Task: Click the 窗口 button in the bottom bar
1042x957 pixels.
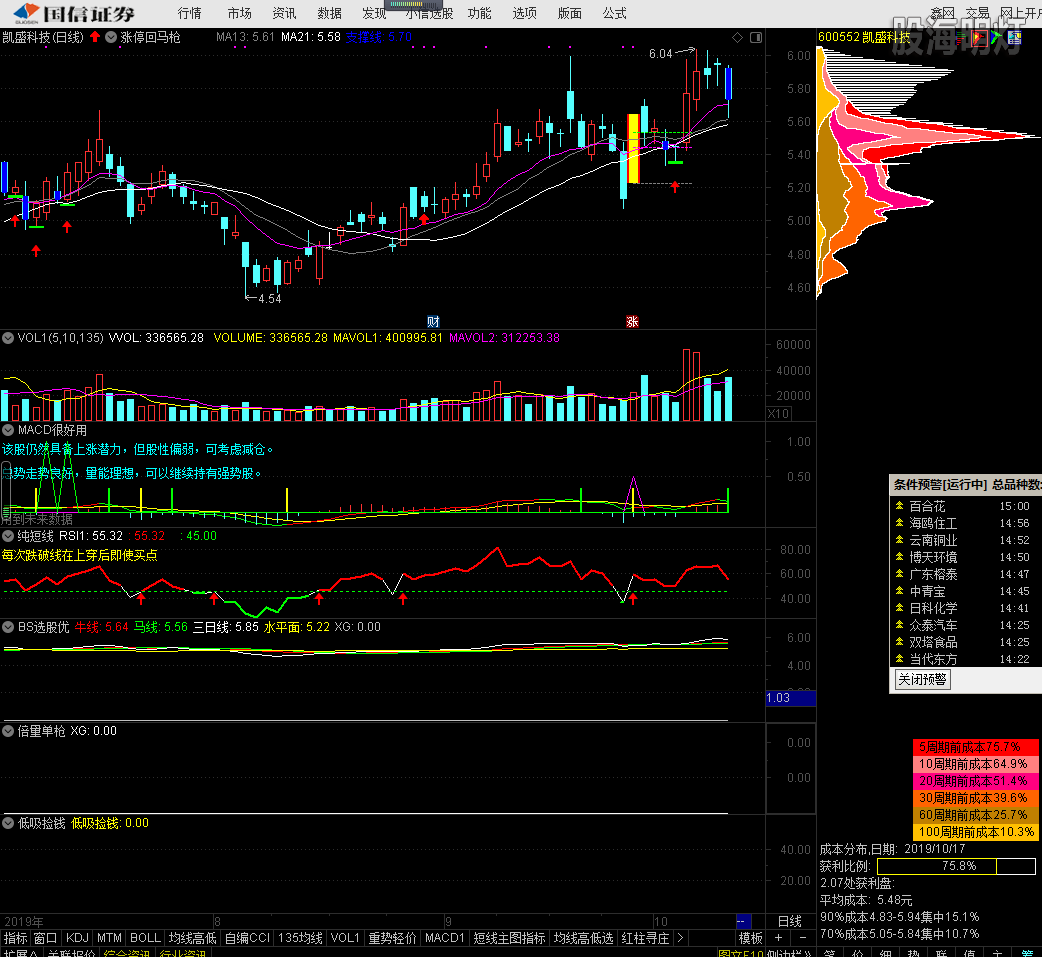Action: (45, 938)
